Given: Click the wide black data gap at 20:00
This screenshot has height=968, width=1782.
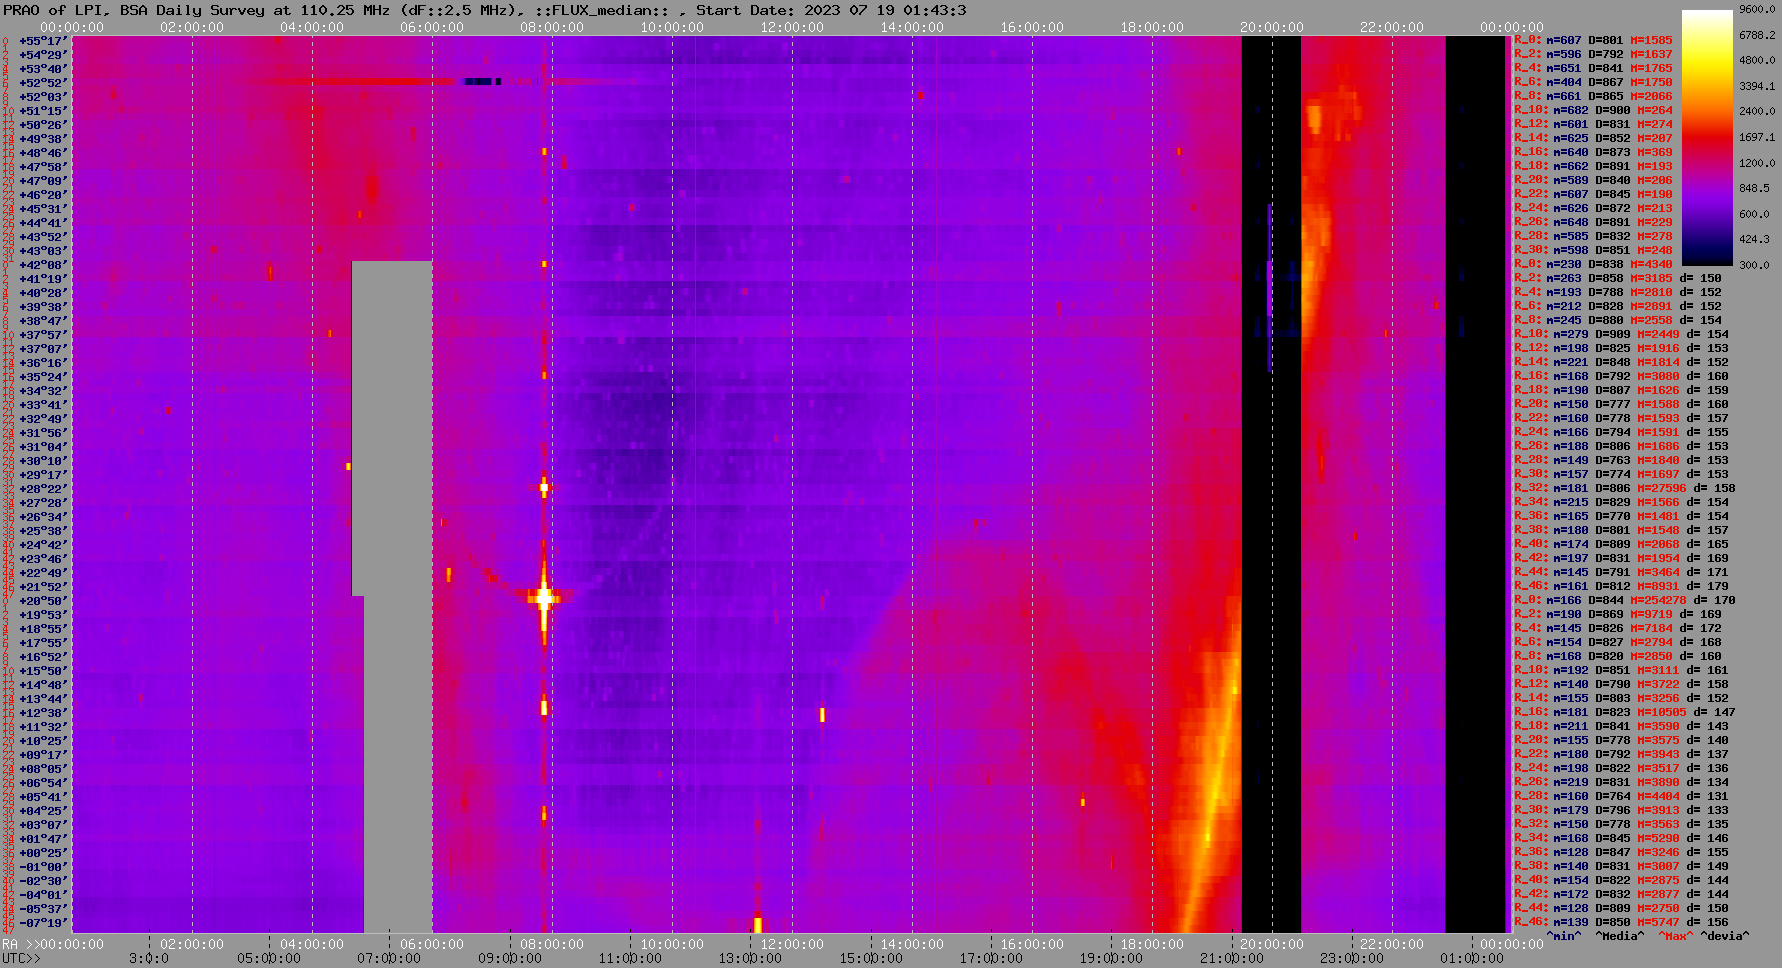Looking at the screenshot, I should pos(1271,484).
